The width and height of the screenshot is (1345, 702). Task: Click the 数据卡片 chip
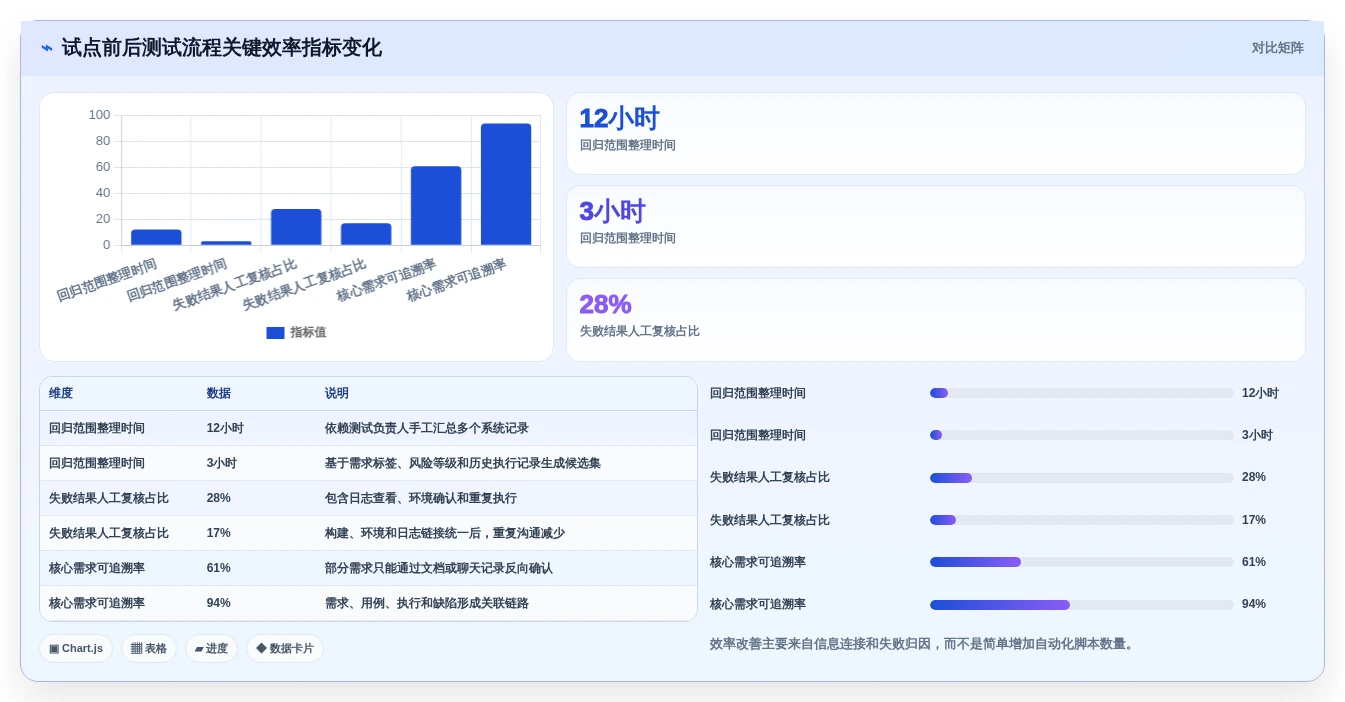pos(285,648)
